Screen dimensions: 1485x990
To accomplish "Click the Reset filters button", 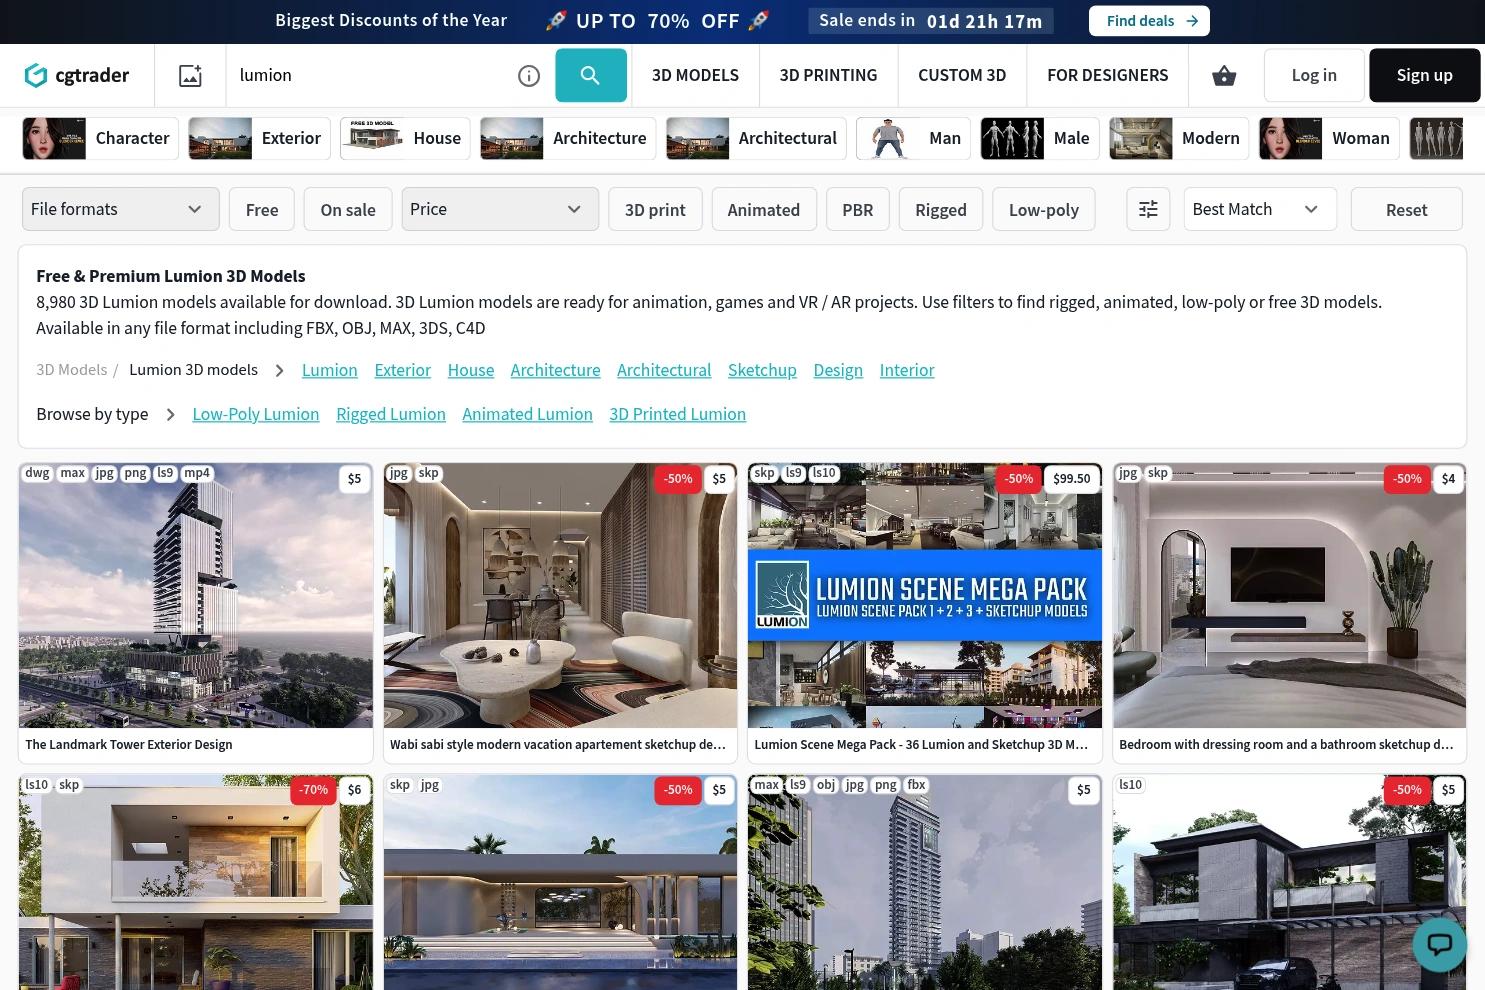I will click(1406, 209).
